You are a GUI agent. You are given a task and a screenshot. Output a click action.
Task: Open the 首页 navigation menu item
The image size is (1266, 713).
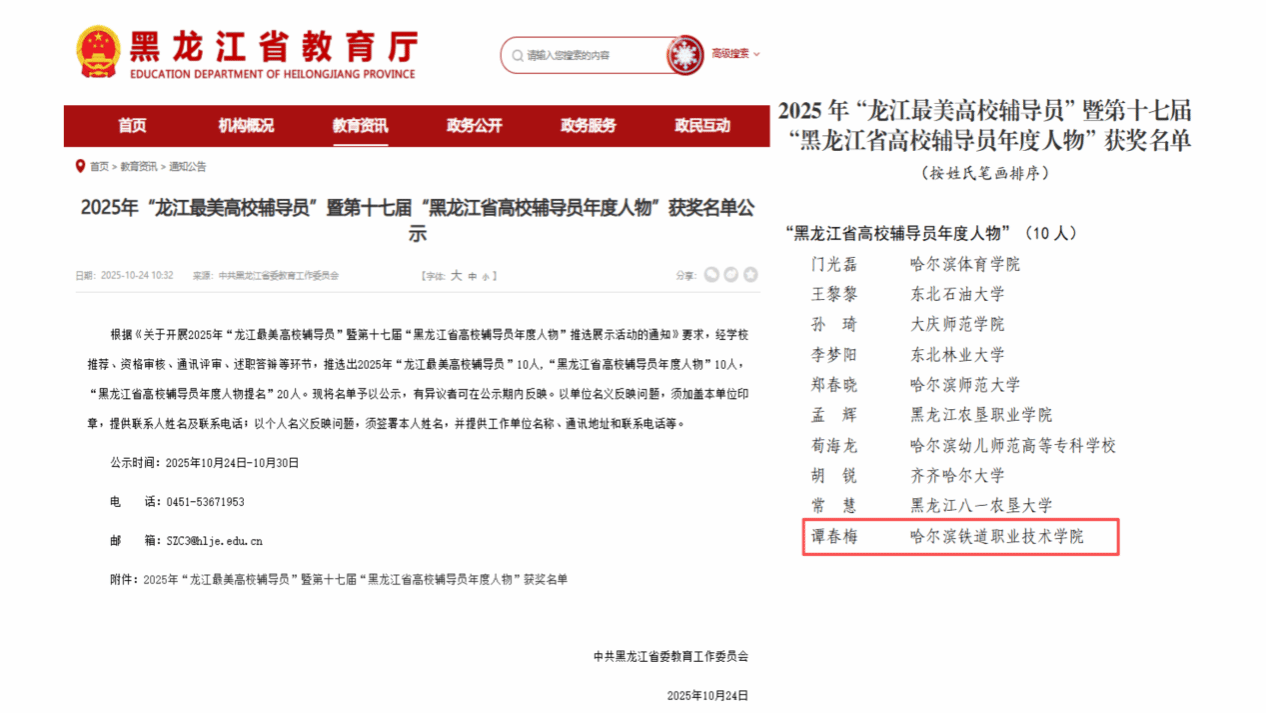coord(132,126)
